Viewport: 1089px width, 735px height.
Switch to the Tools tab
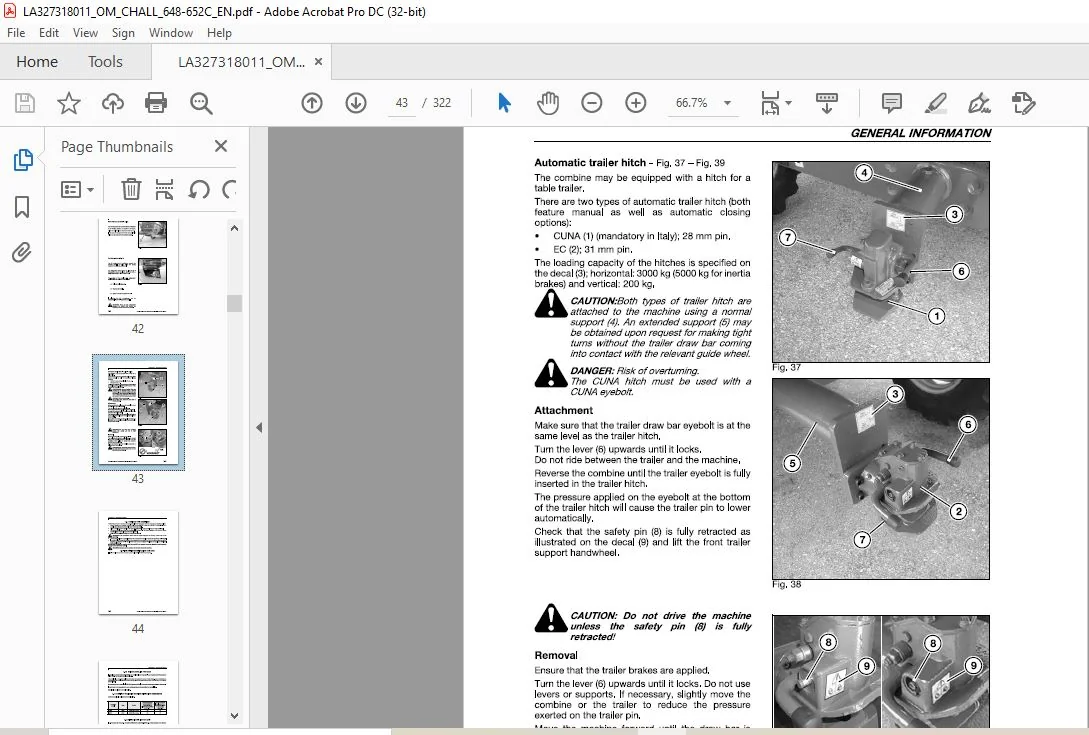tap(105, 62)
